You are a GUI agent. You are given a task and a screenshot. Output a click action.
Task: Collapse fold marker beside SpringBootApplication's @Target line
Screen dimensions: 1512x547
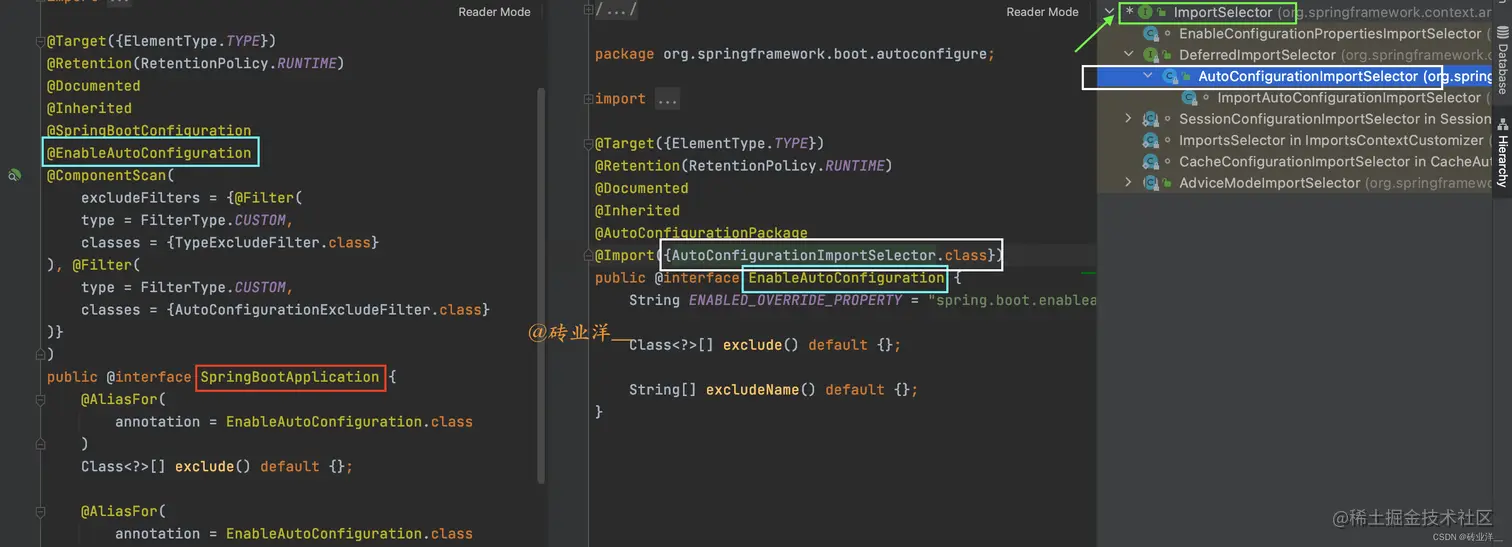pos(41,41)
